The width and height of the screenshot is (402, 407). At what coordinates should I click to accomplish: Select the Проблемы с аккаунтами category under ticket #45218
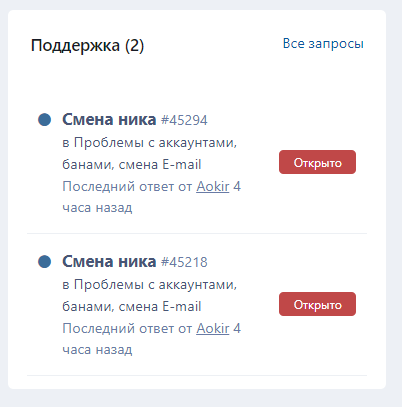155,285
